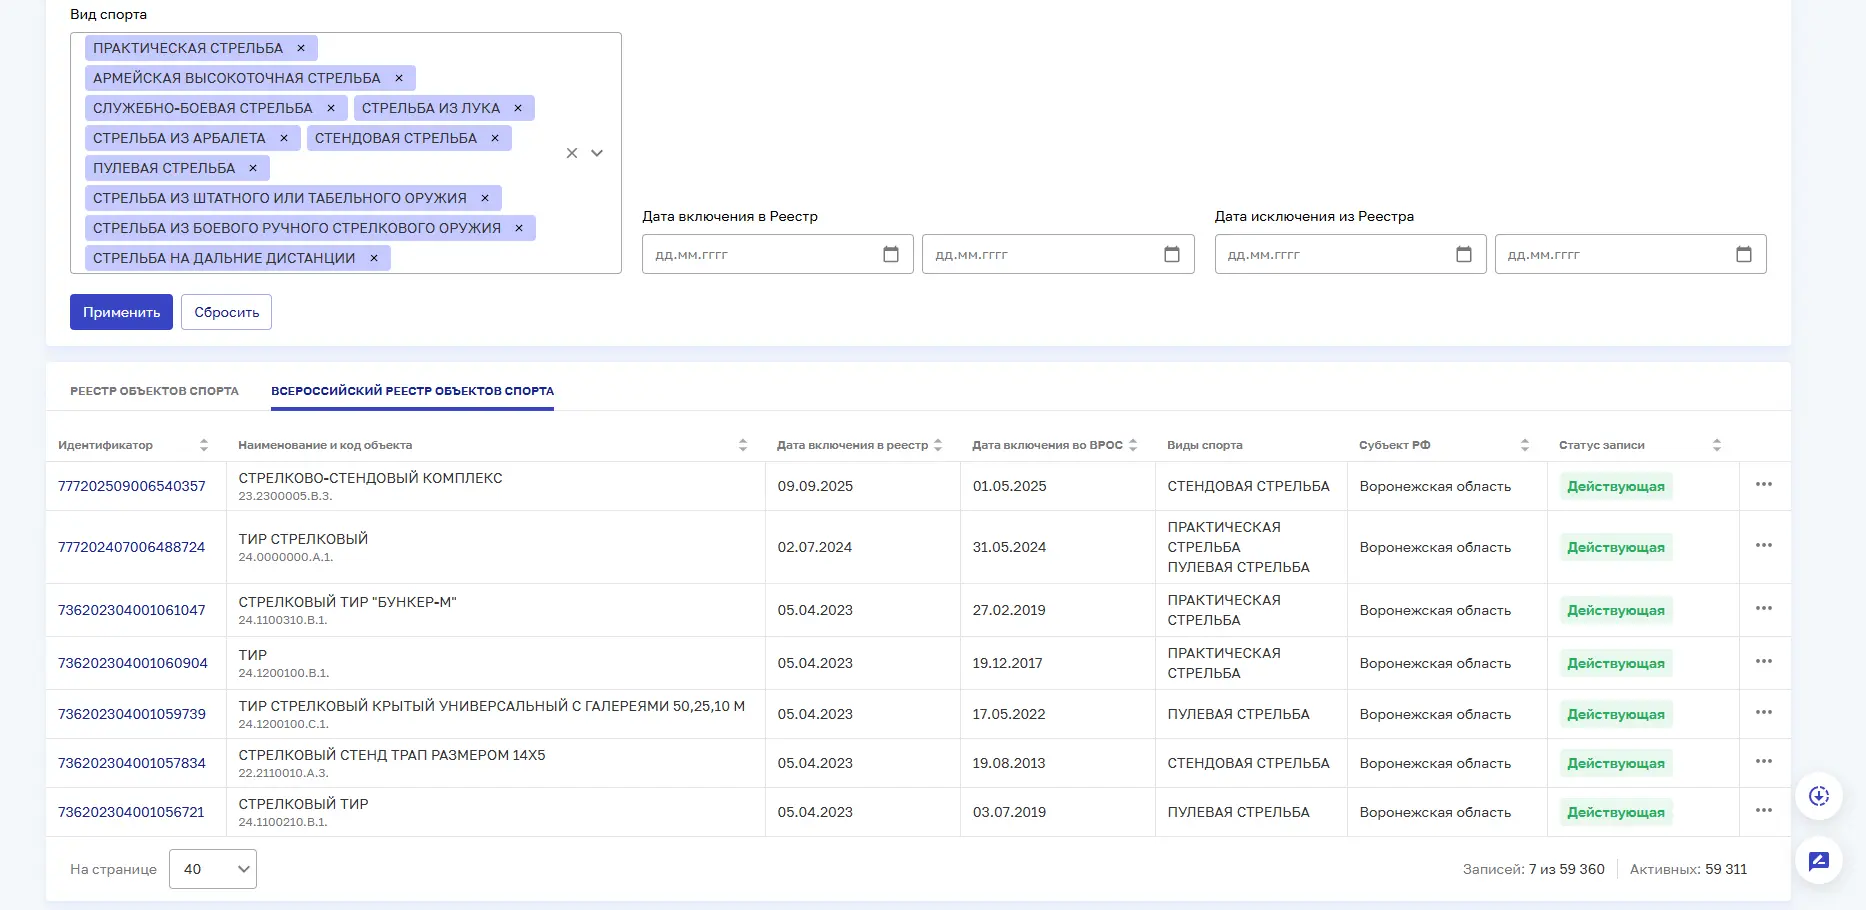Sort by Идентификатор column
The height and width of the screenshot is (910, 1866).
204,445
